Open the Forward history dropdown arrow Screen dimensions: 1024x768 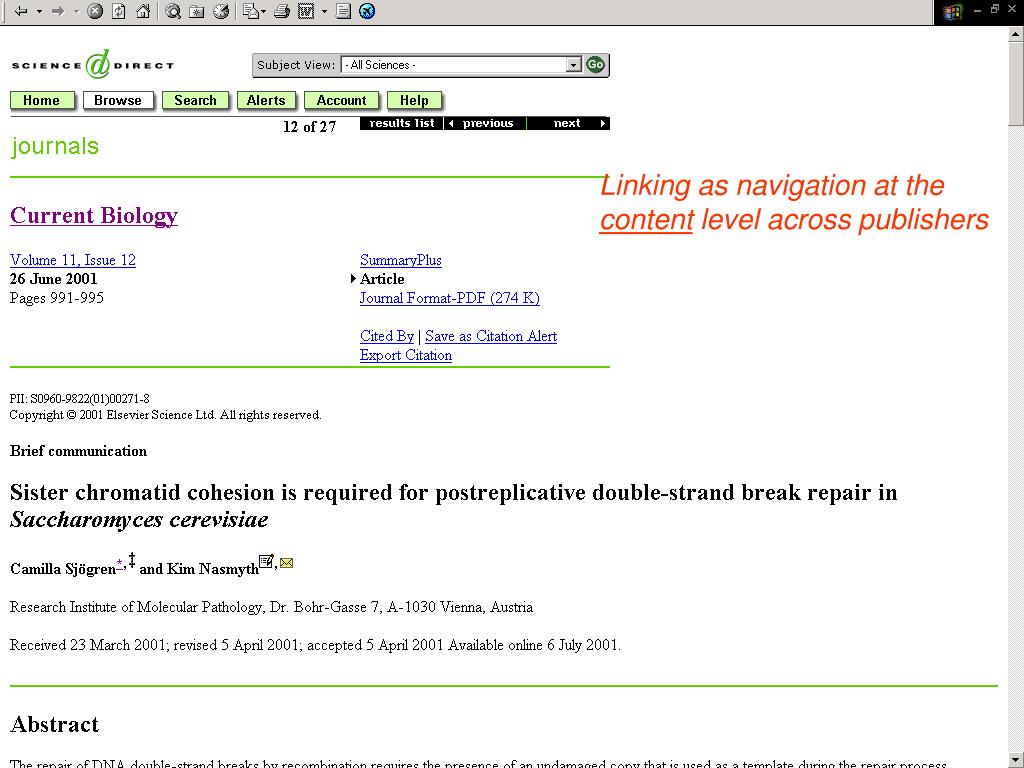[x=75, y=11]
